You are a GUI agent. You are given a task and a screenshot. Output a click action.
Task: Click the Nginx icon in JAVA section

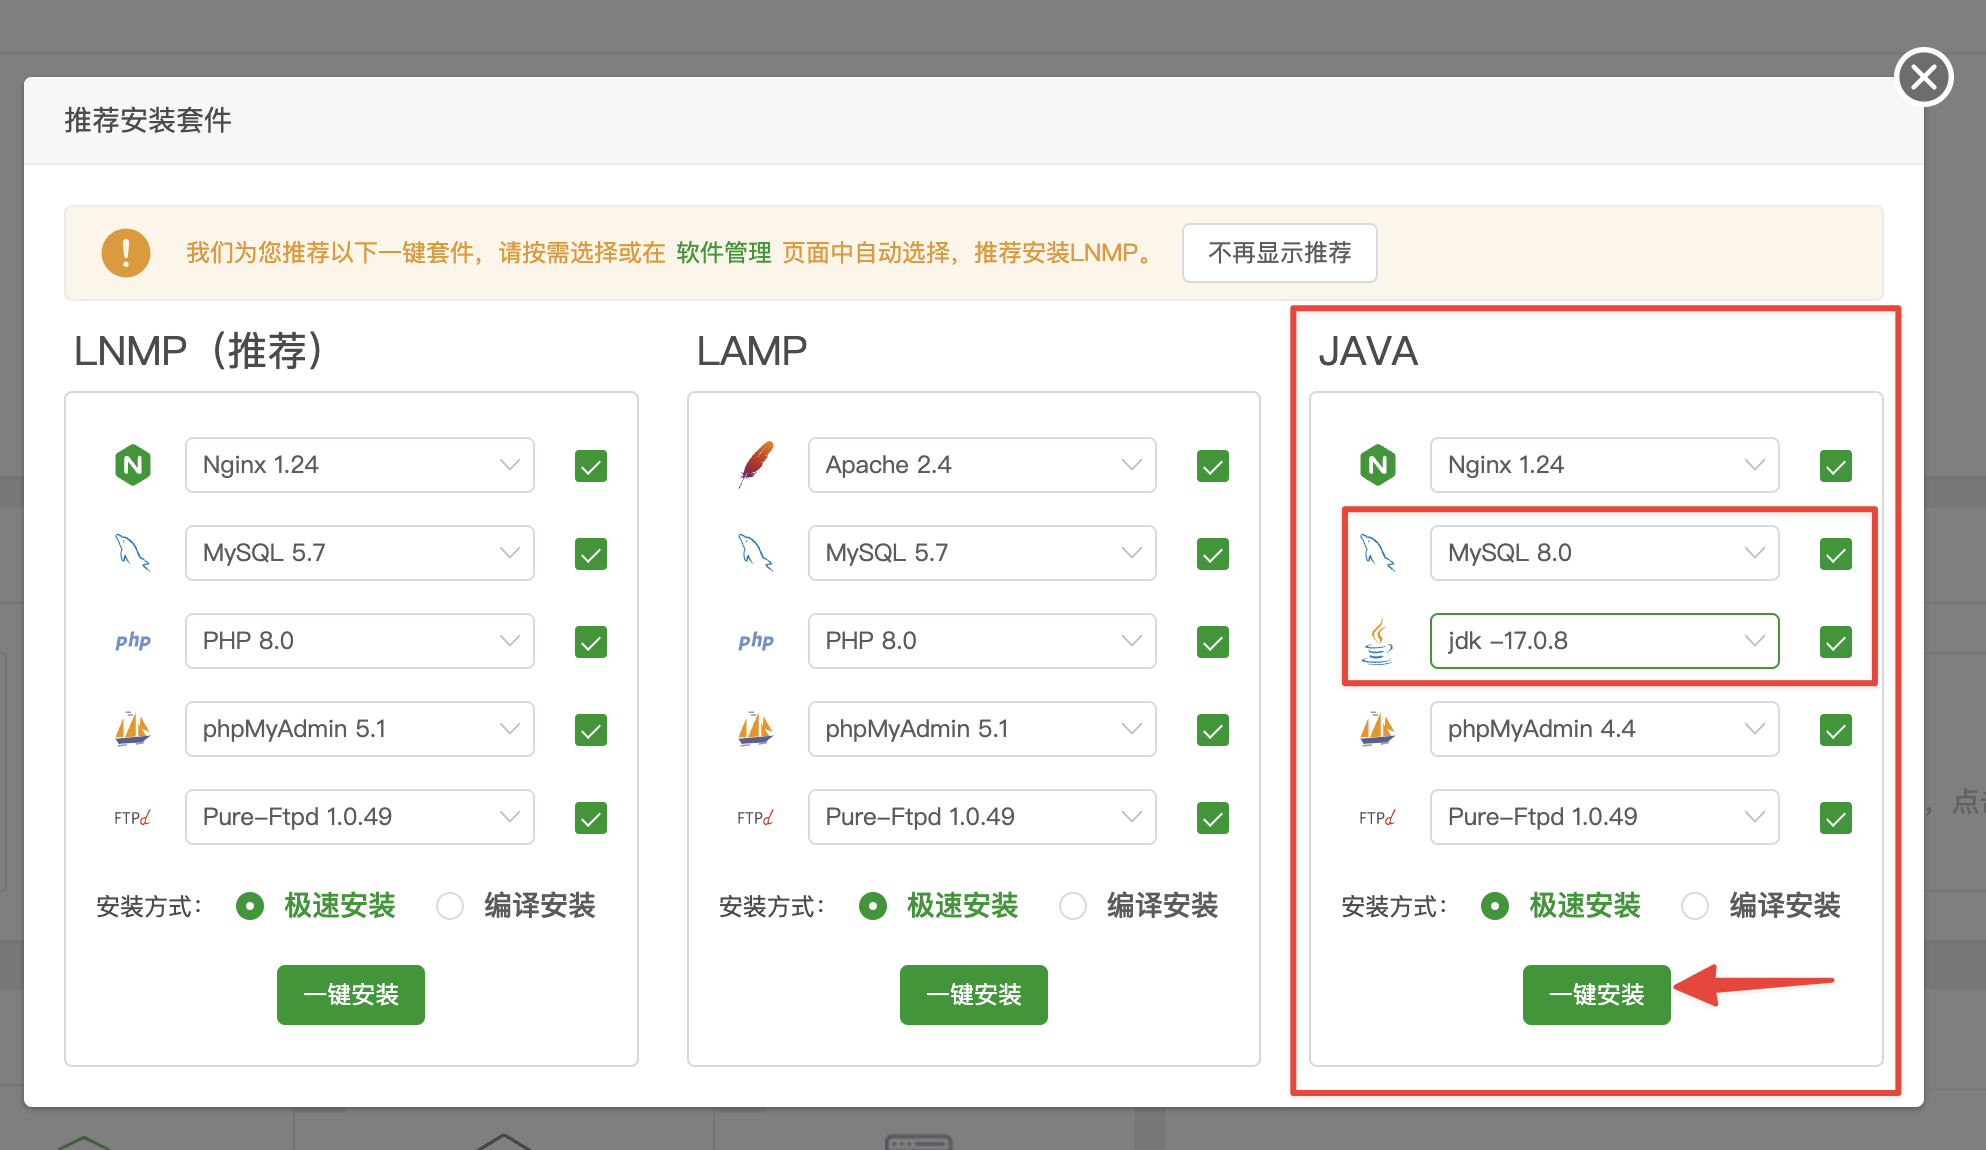tap(1380, 463)
